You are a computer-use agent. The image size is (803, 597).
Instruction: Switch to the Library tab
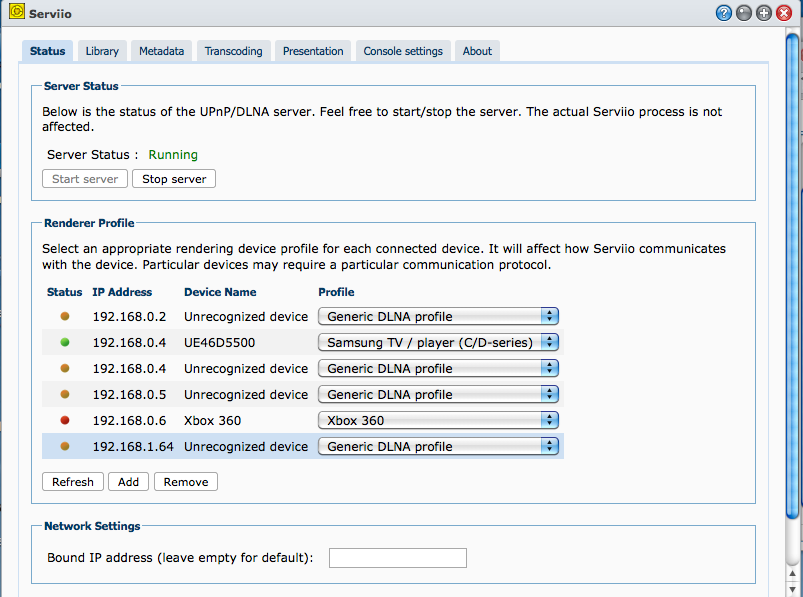tap(102, 51)
